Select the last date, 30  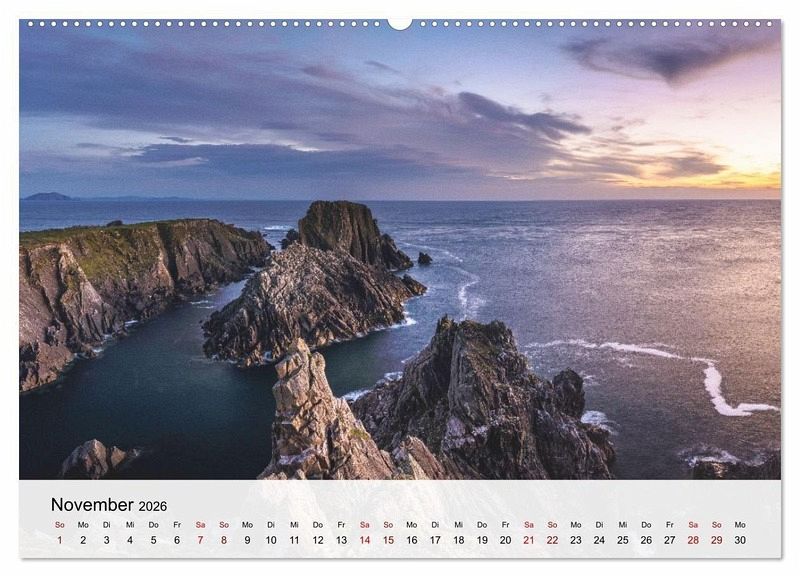(740, 540)
